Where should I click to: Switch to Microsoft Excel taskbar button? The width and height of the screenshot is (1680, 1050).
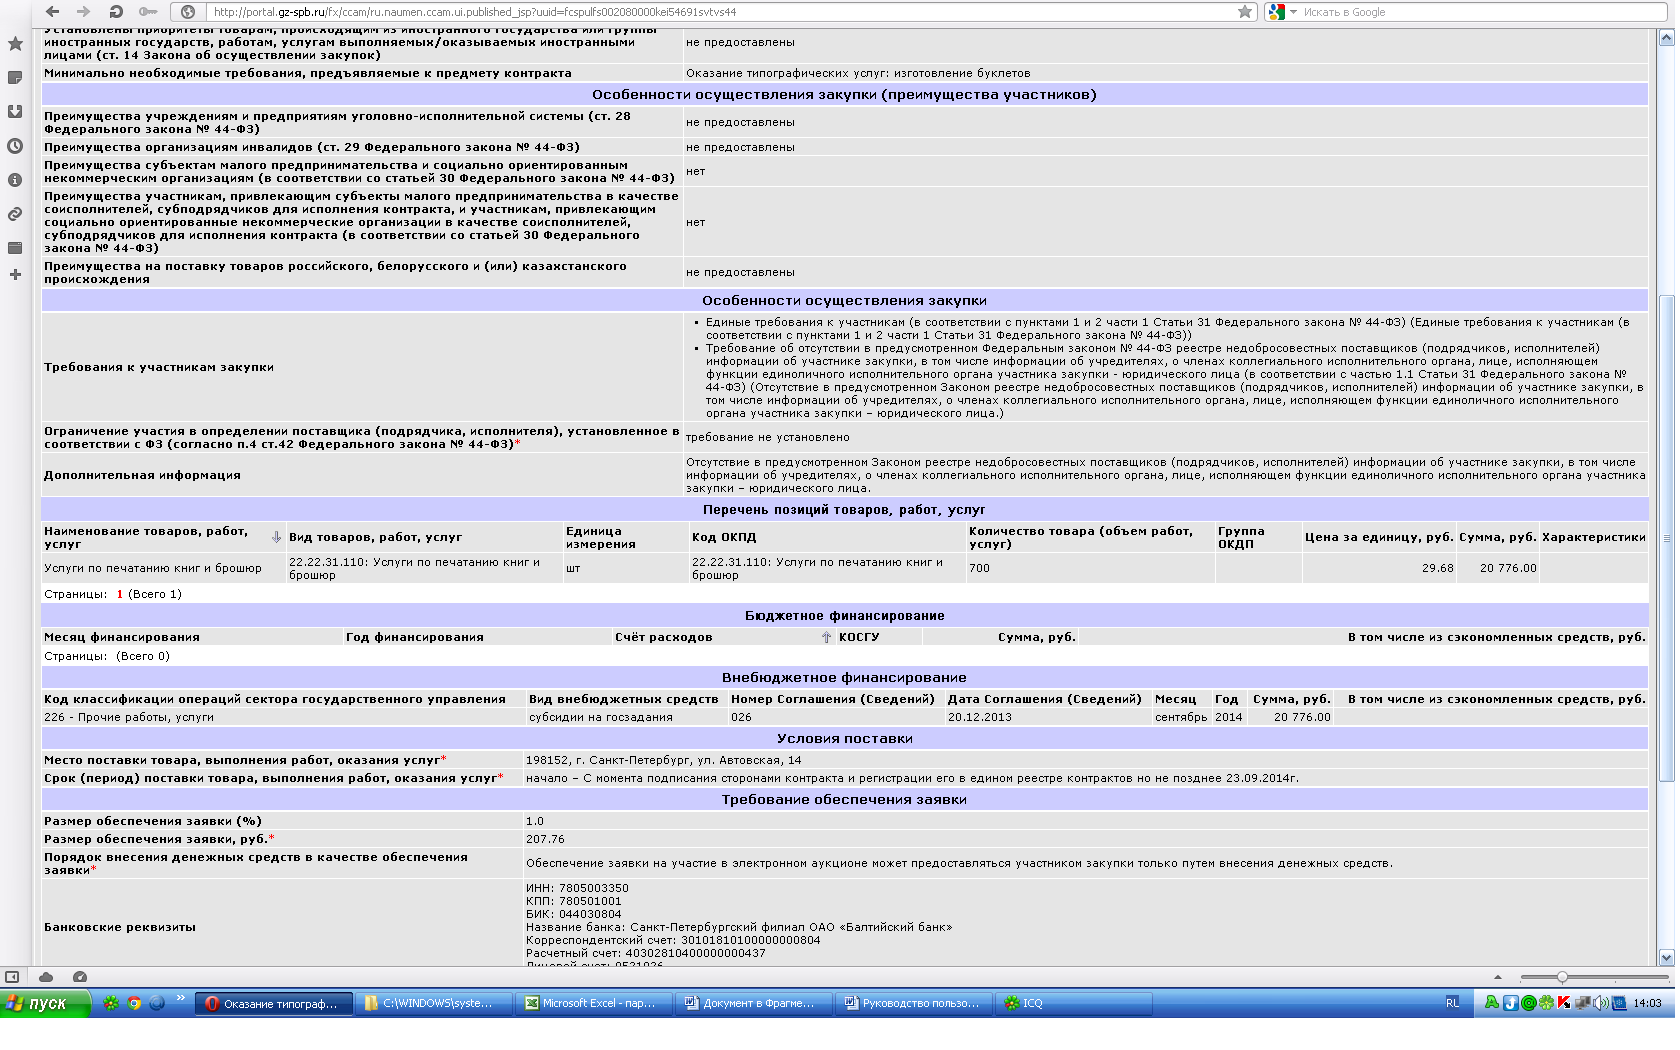(x=593, y=1003)
